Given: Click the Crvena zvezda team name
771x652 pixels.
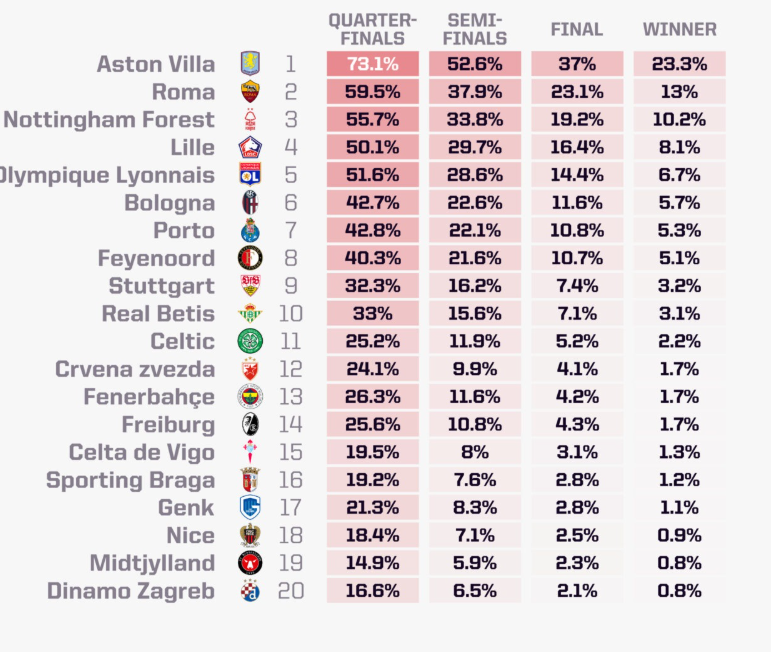Looking at the screenshot, I should click(135, 369).
